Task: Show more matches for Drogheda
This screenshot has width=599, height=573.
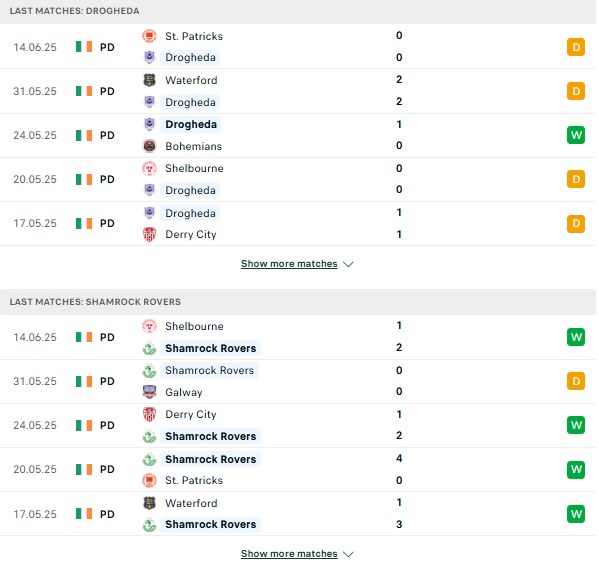Action: pos(289,264)
